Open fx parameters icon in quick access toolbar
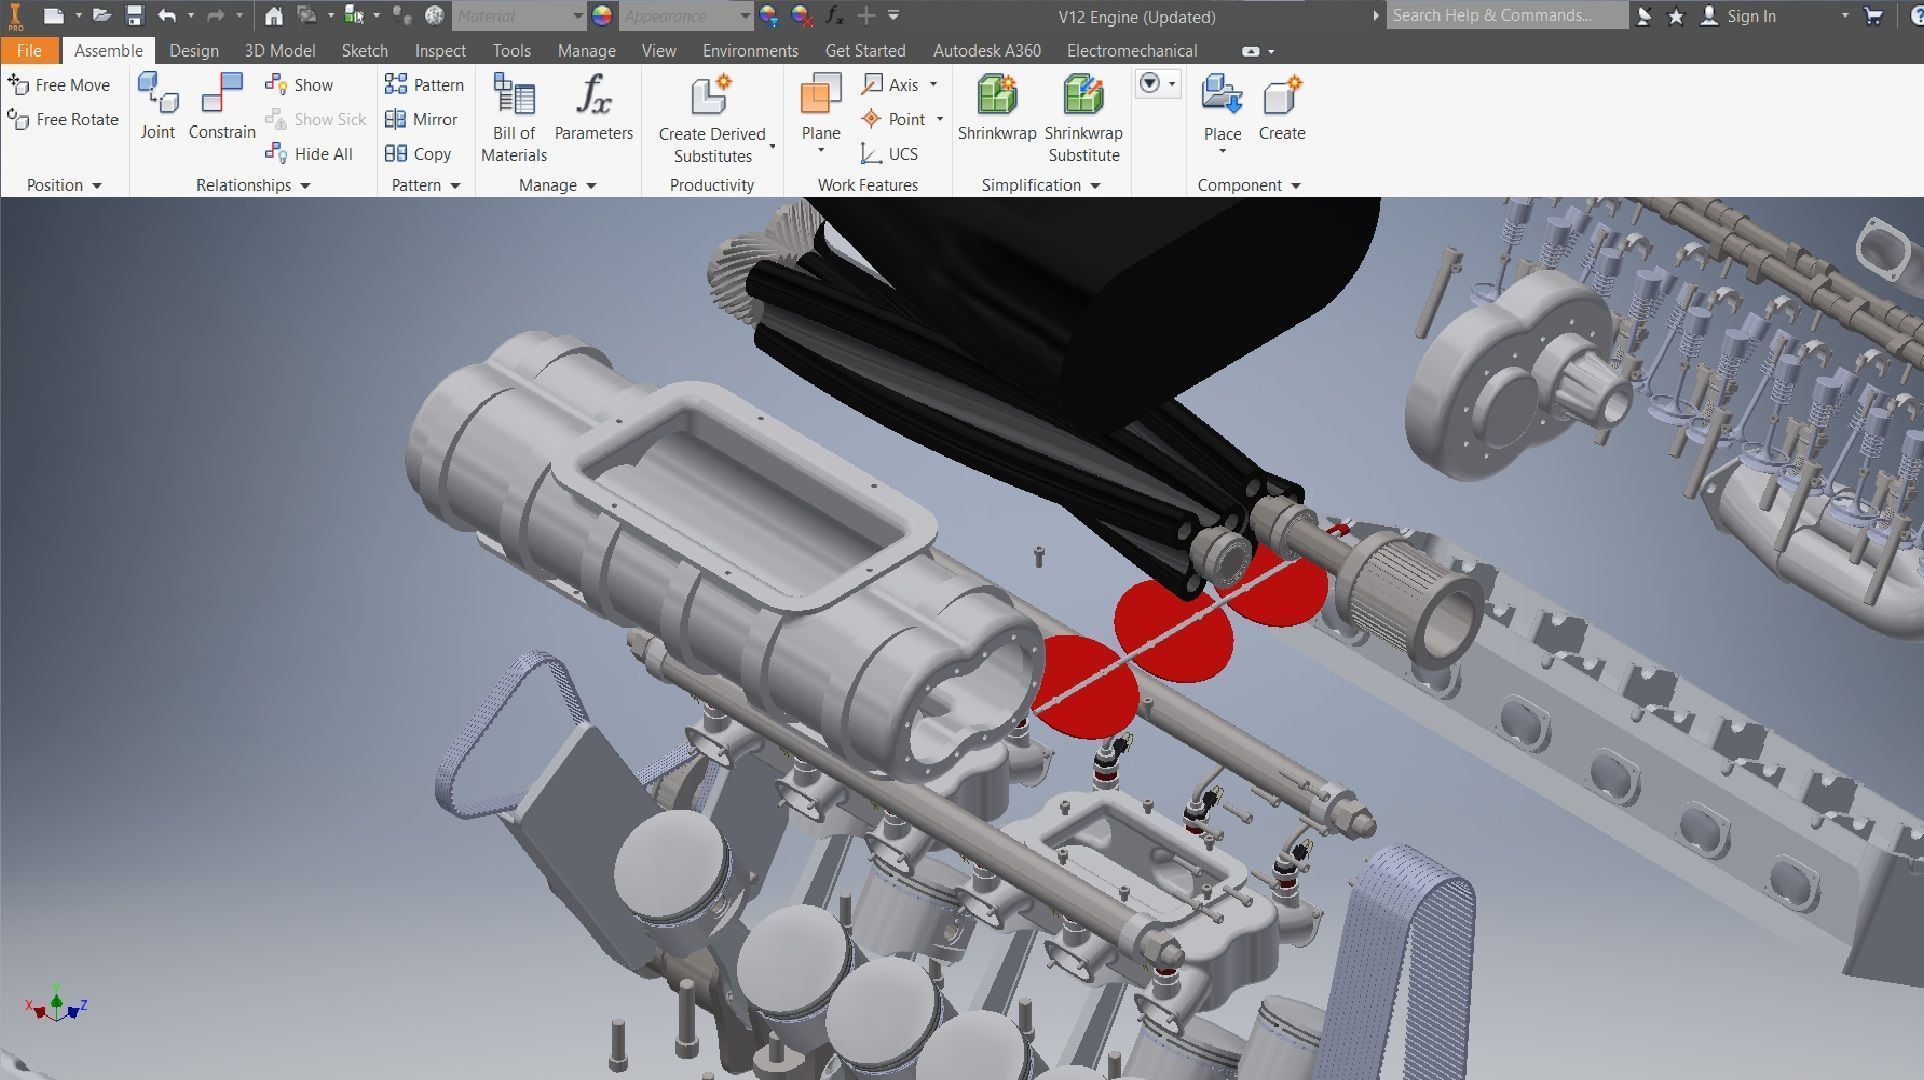 click(835, 16)
